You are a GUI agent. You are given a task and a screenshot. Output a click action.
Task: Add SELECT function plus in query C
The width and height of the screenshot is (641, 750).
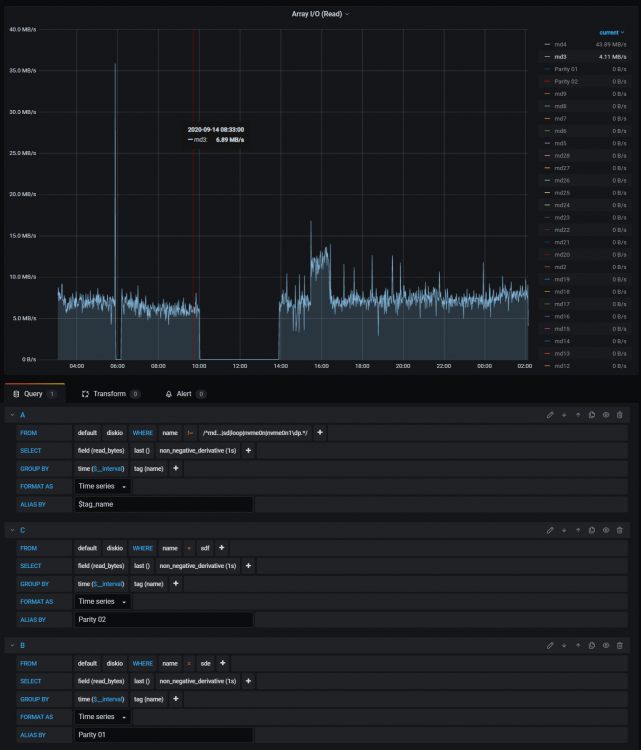[248, 566]
